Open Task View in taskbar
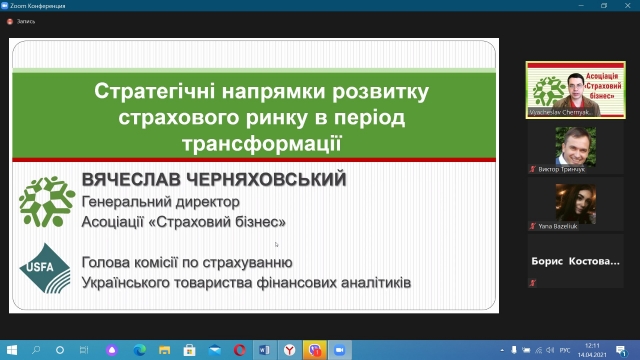Image resolution: width=640 pixels, height=360 pixels. coord(84,350)
